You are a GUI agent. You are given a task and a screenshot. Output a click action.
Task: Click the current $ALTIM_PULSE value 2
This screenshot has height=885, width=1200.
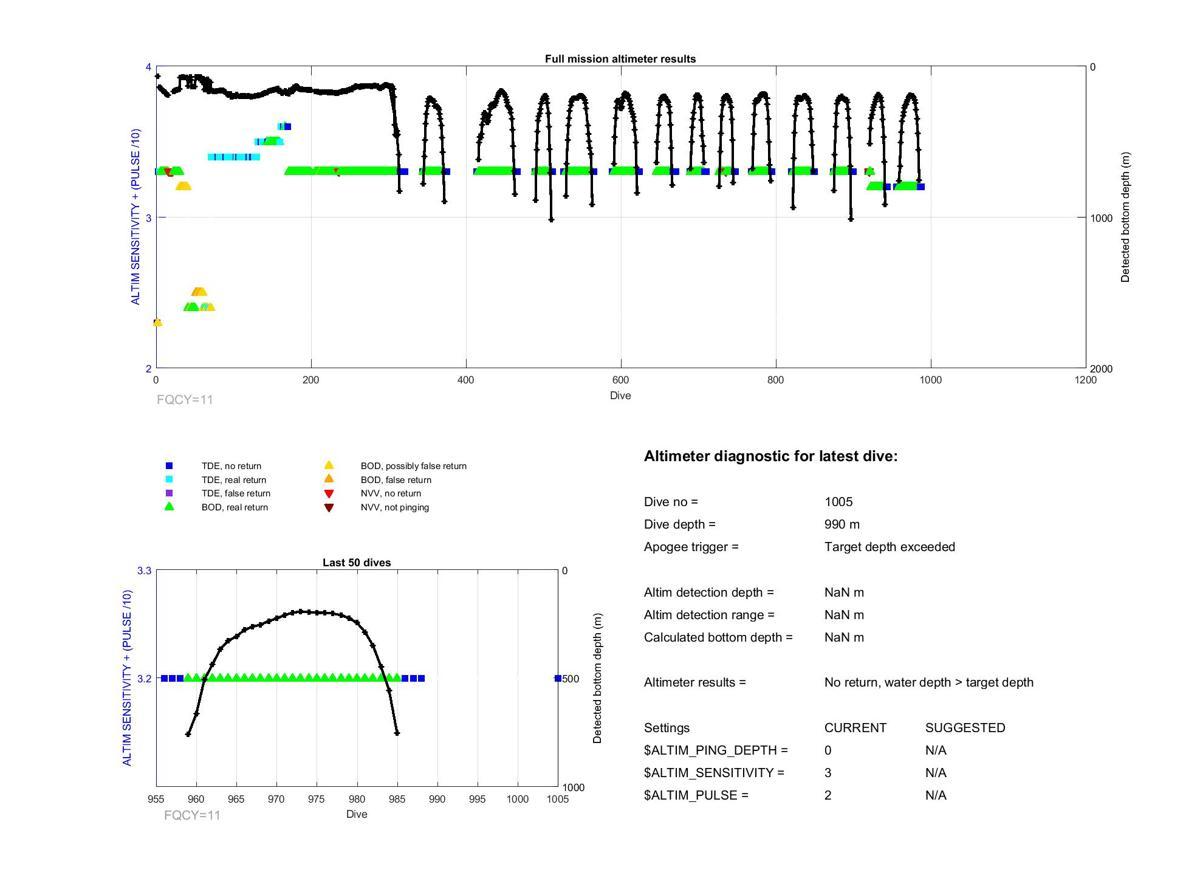pyautogui.click(x=828, y=795)
